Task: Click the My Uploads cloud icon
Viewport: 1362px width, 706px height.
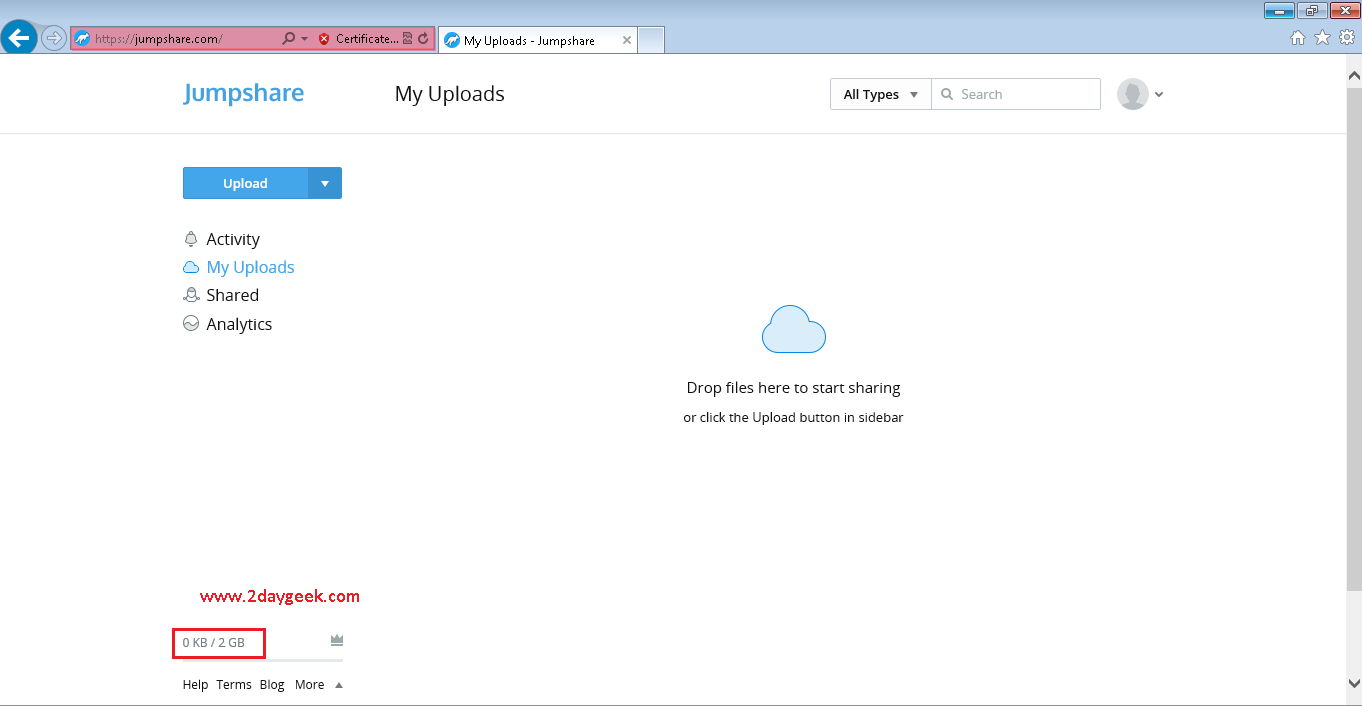Action: click(191, 267)
